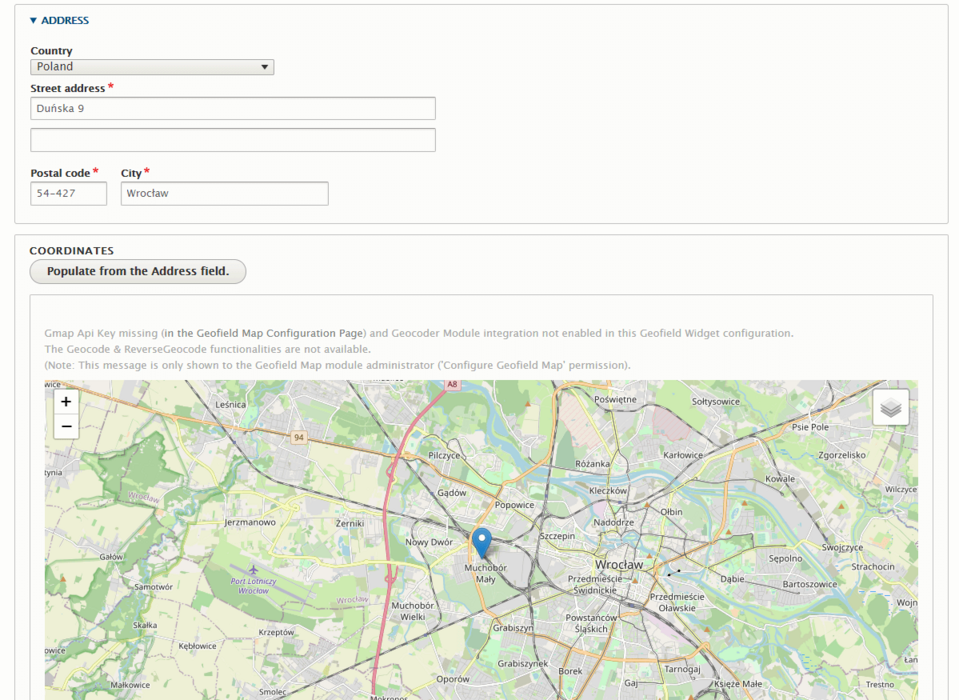Click the City field showing Wrocław

point(224,193)
